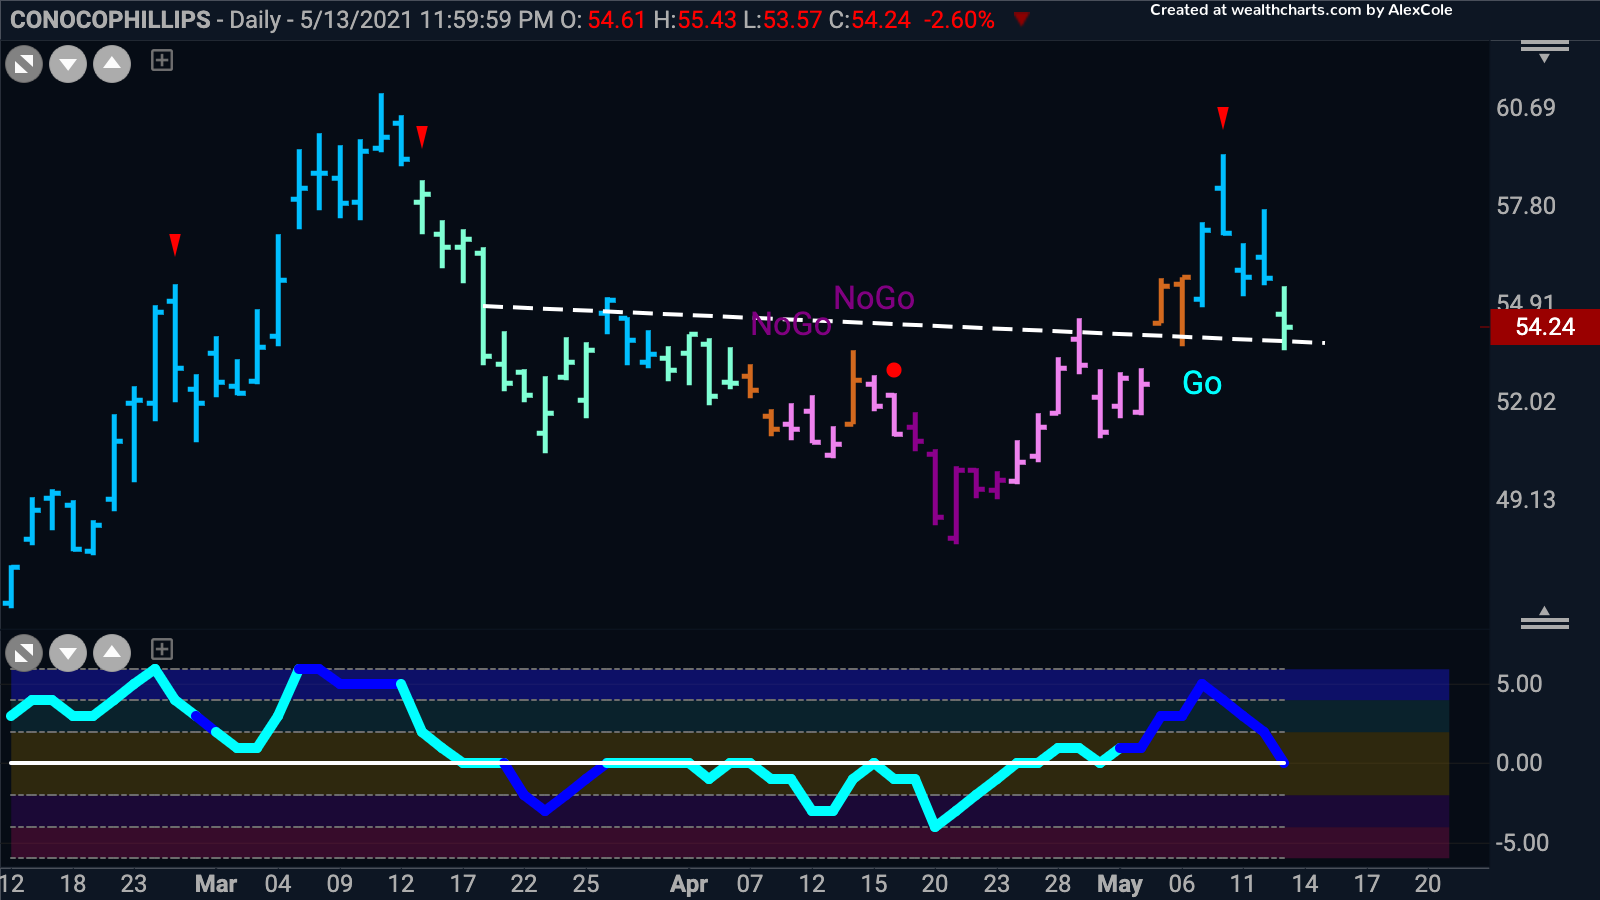Click the scale icon with up arrow below the price axis
This screenshot has height=900, width=1600.
pos(1545,618)
